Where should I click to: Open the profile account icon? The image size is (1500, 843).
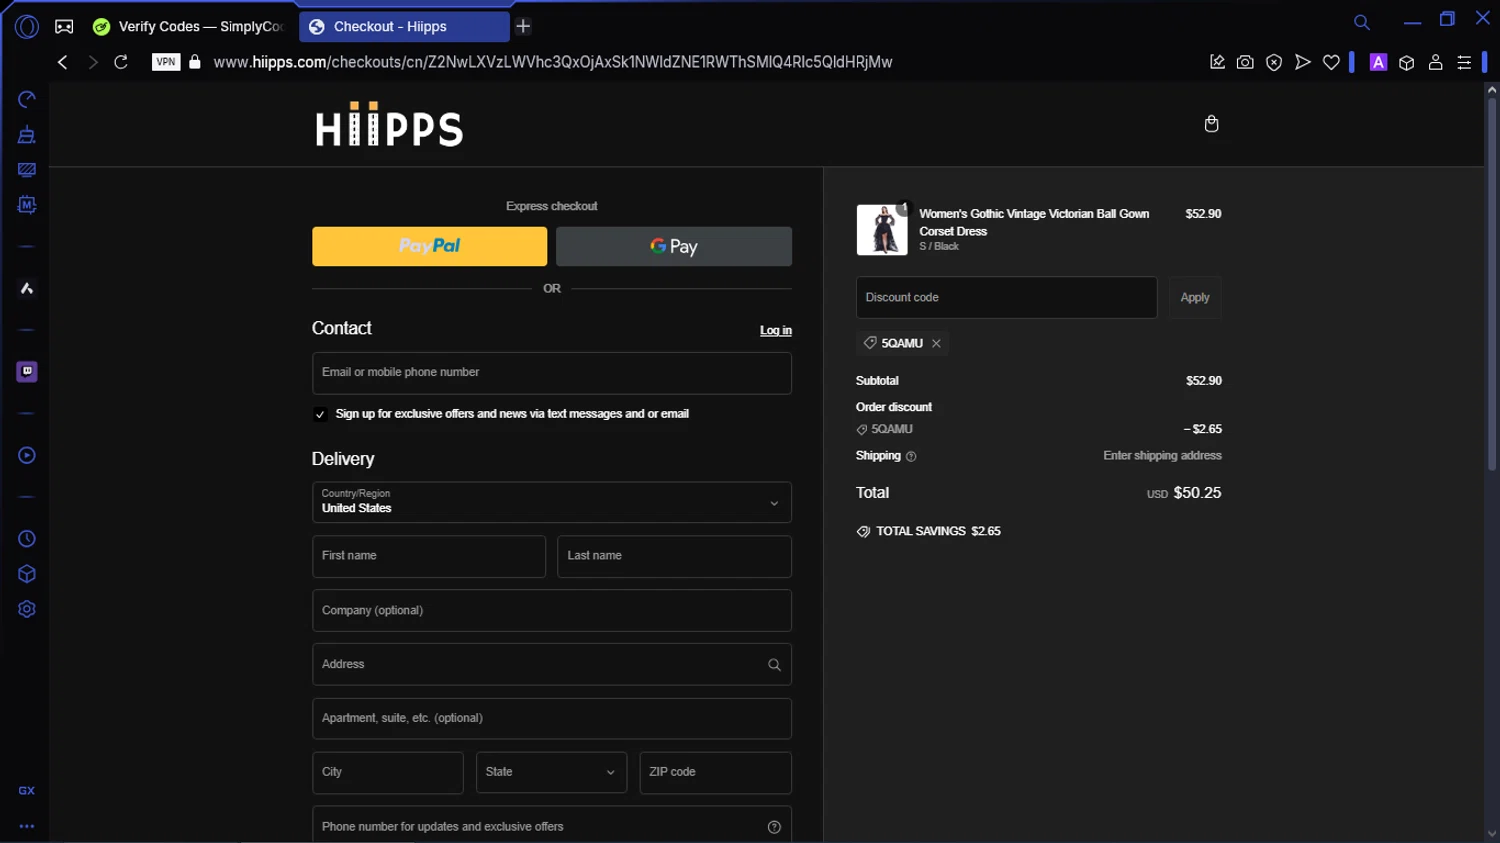point(1435,62)
